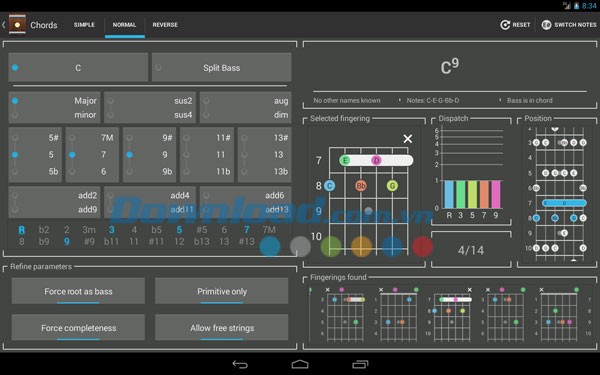This screenshot has height=375, width=600.
Task: Tap the D note dot on fret 7
Action: [376, 160]
